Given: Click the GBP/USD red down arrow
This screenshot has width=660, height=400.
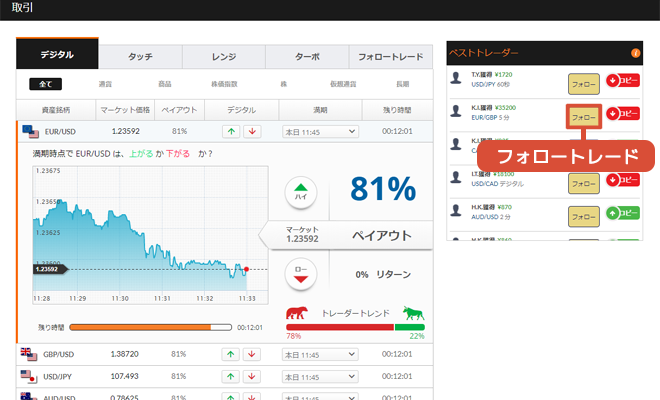Looking at the screenshot, I should coord(252,354).
